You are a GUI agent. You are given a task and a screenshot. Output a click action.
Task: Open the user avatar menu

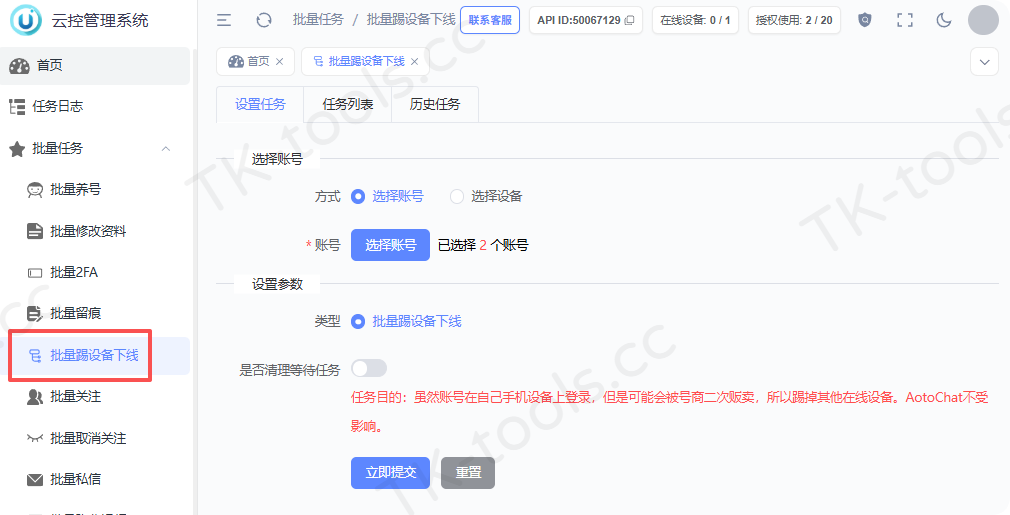[983, 20]
